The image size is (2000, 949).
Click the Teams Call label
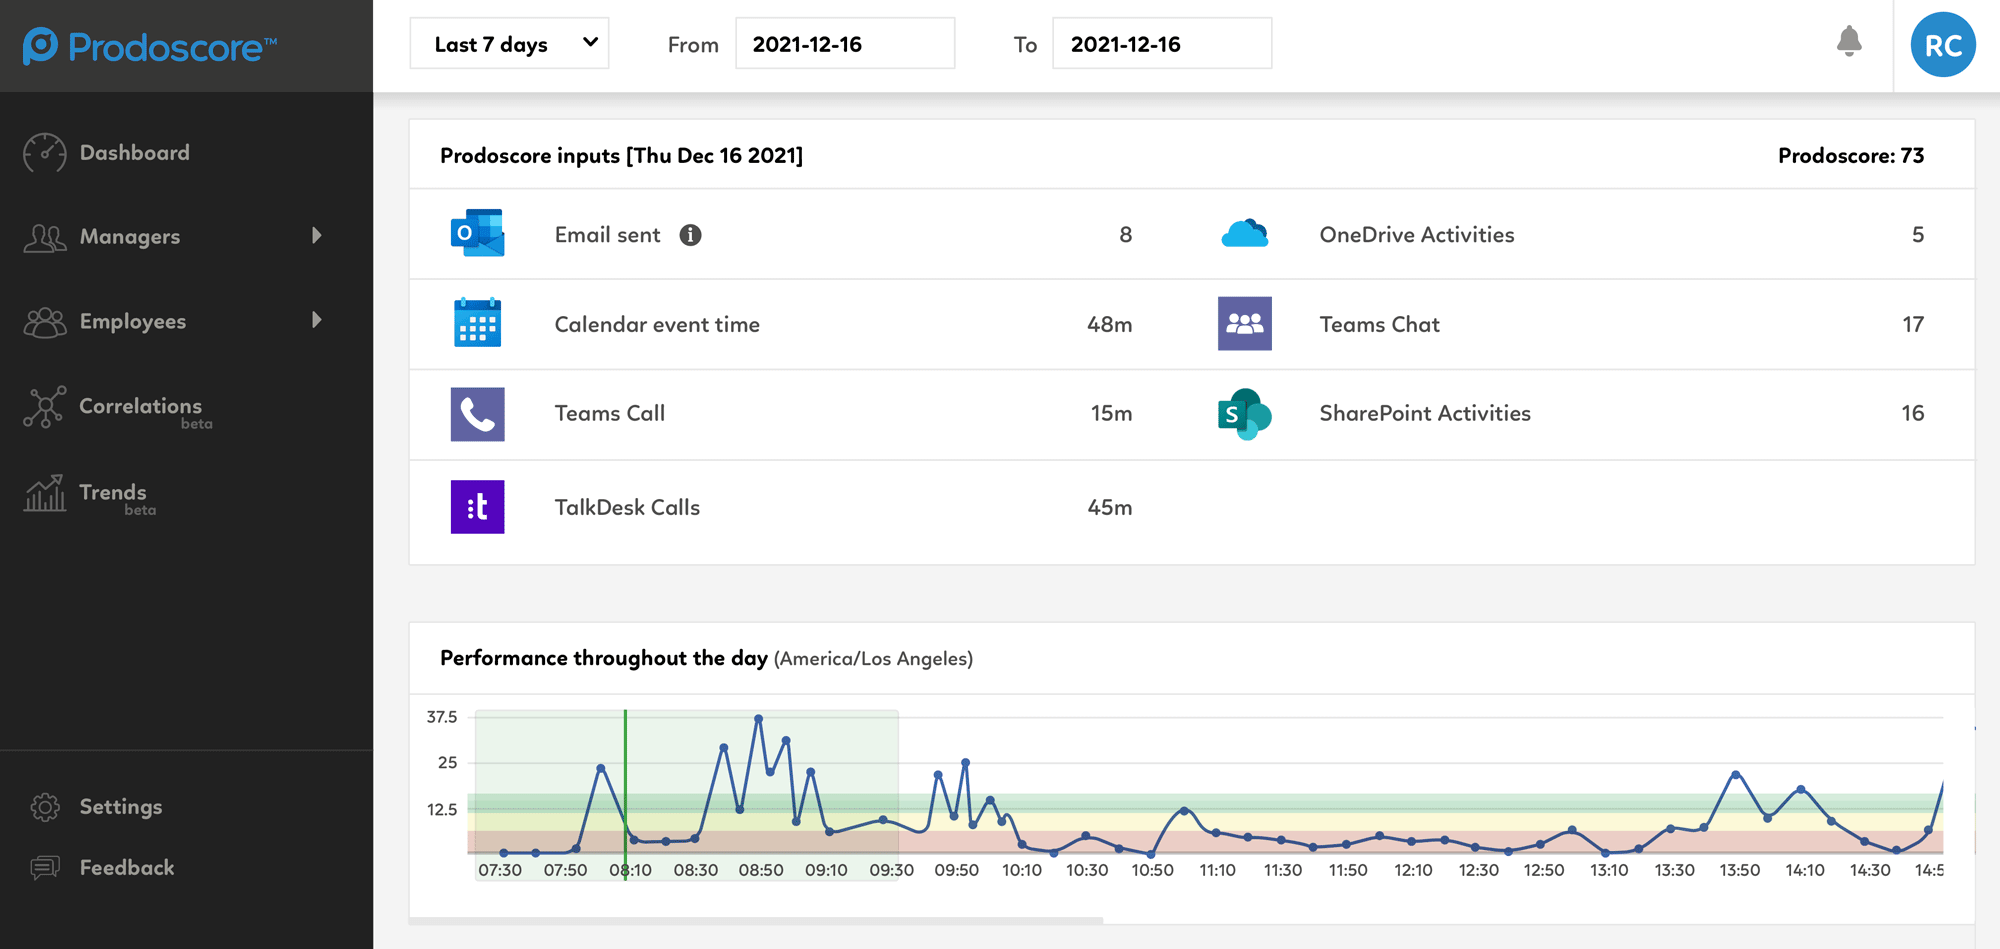(x=609, y=413)
